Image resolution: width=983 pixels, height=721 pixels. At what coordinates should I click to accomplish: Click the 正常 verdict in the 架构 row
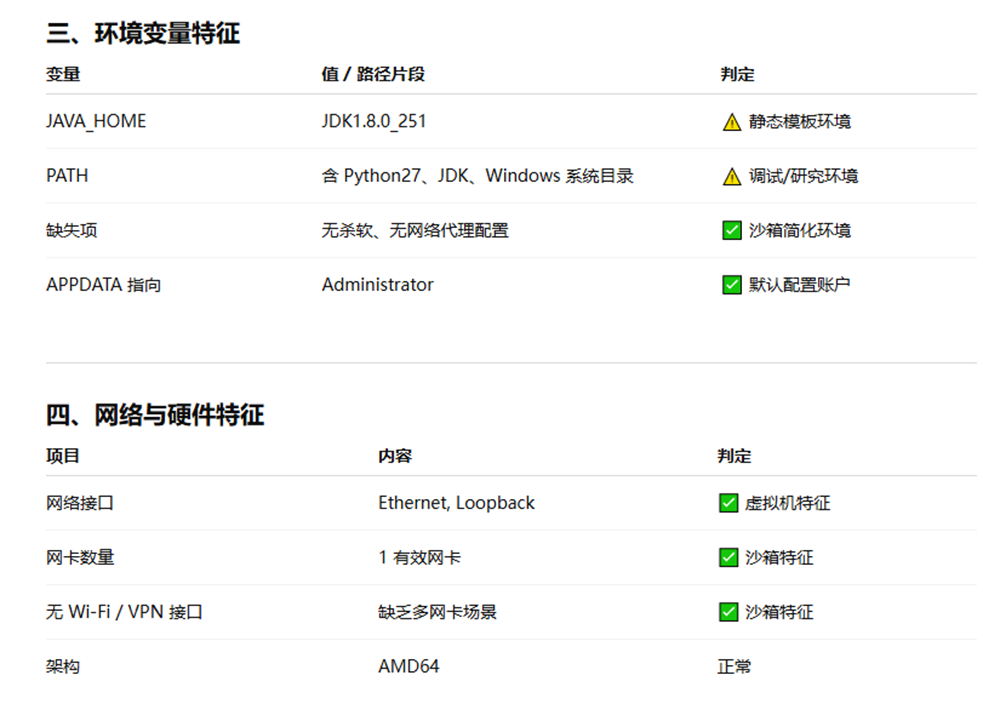point(734,666)
